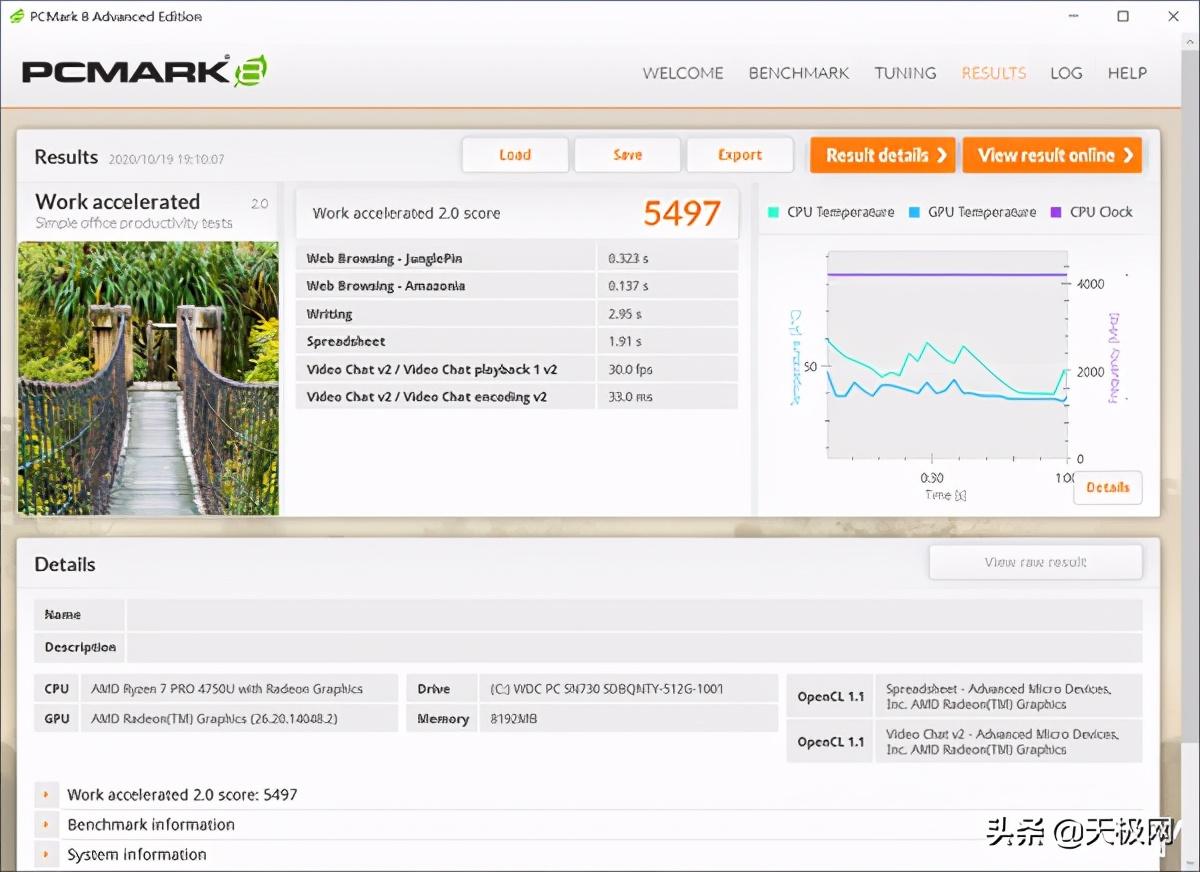Viewport: 1200px width, 872px height.
Task: Click View result online
Action: [x=1052, y=155]
